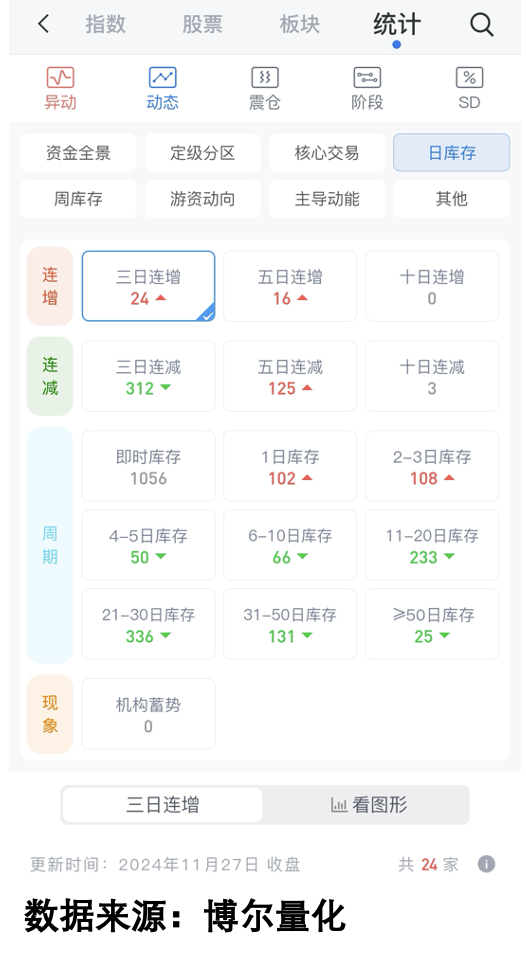
Task: Select the 游资动向 chip
Action: 202,199
